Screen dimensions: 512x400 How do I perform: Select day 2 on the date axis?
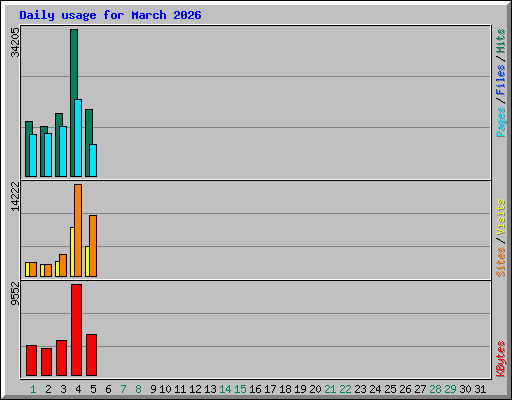(x=48, y=389)
